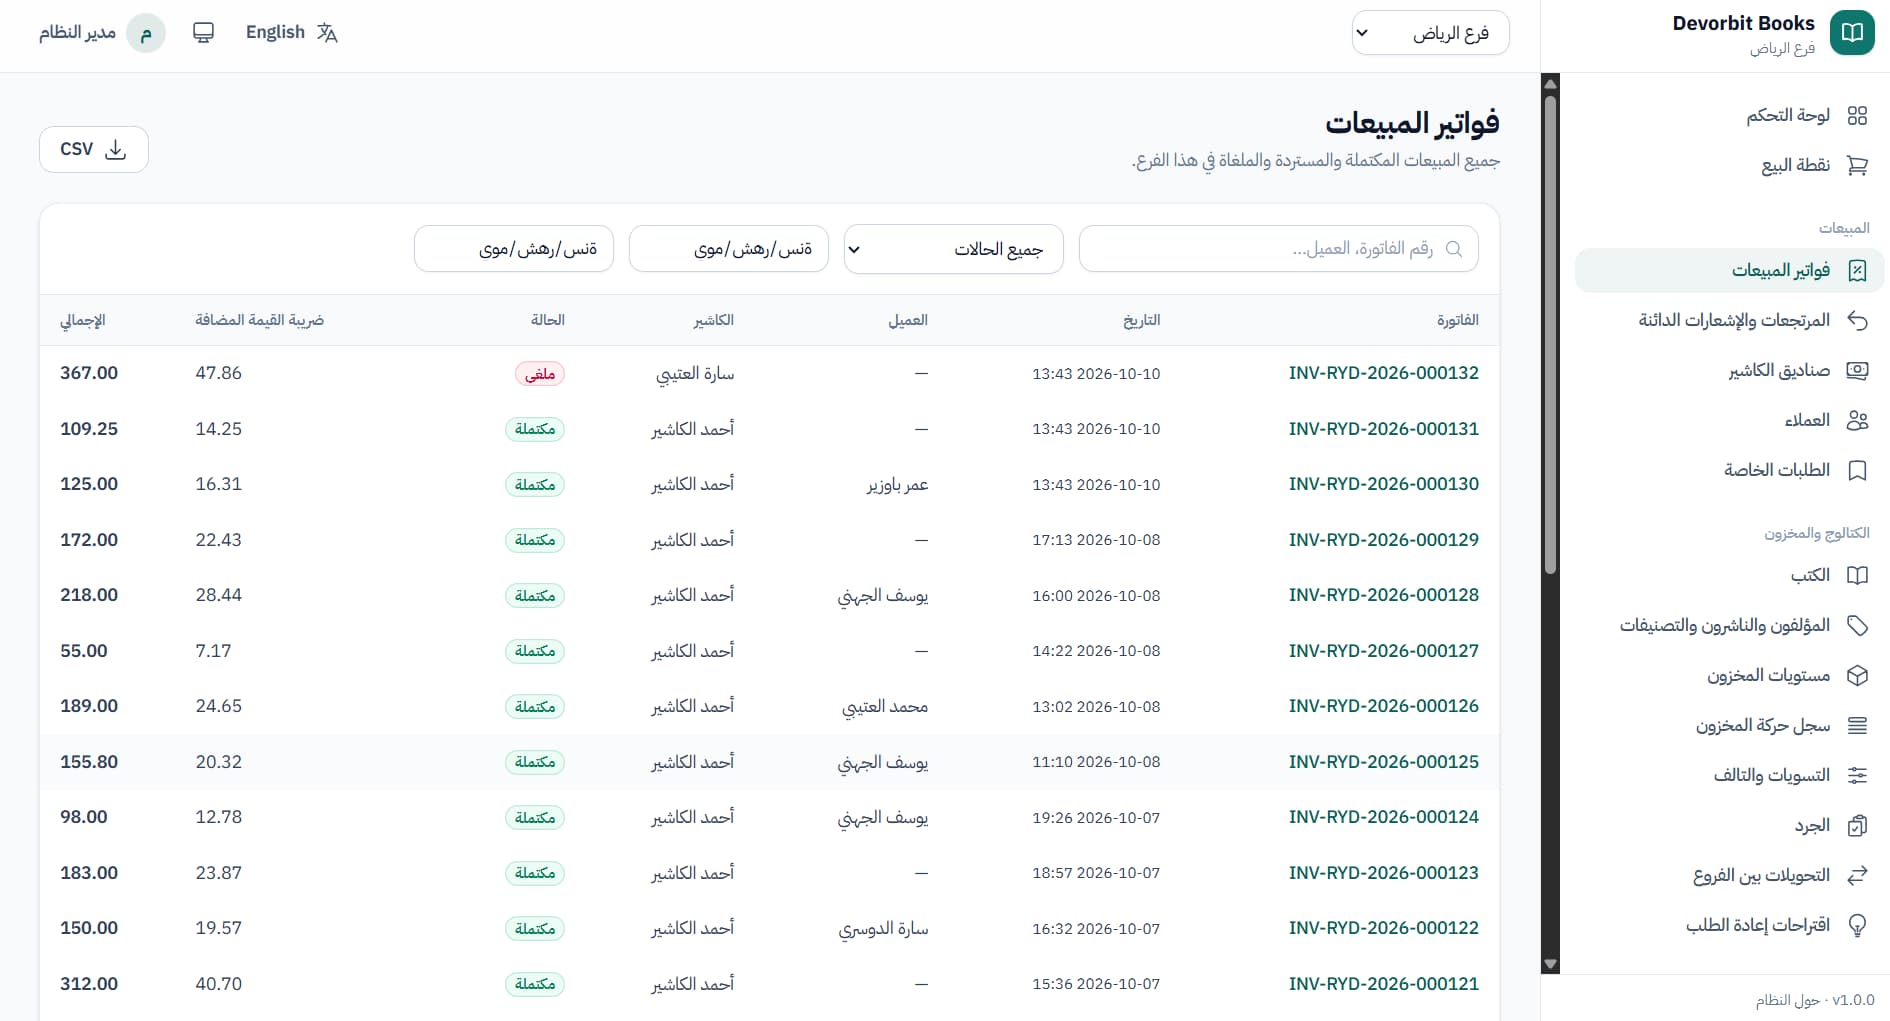
Task: Open the end date filter field
Action: 513,249
